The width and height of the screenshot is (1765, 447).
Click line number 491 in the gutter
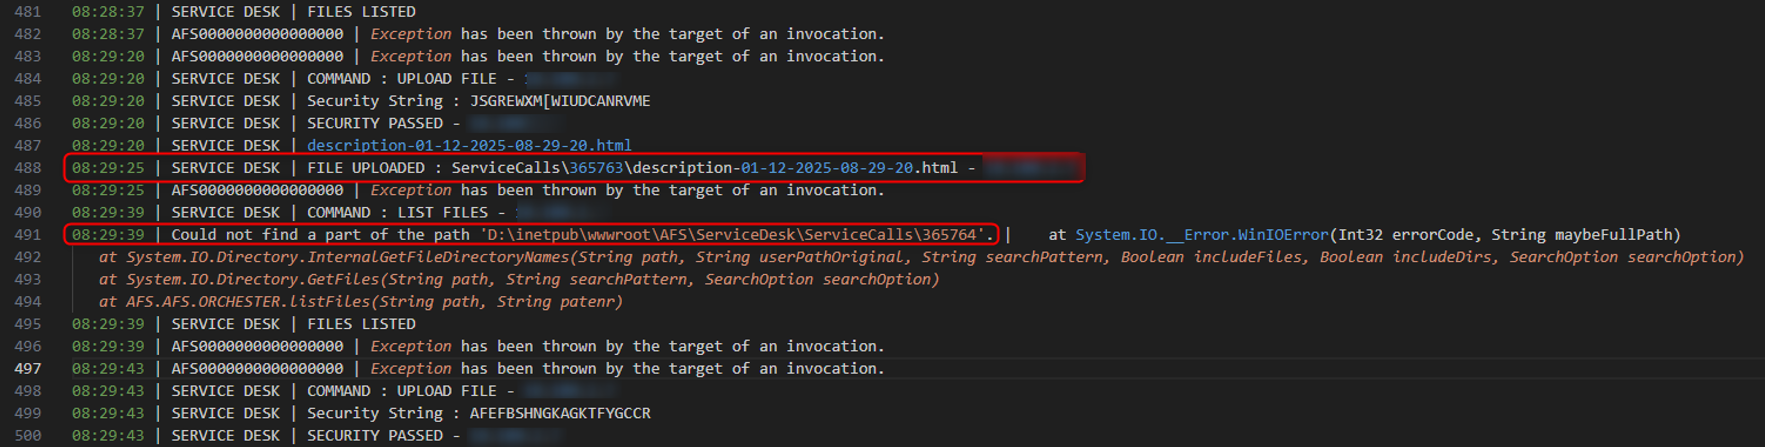coord(28,235)
